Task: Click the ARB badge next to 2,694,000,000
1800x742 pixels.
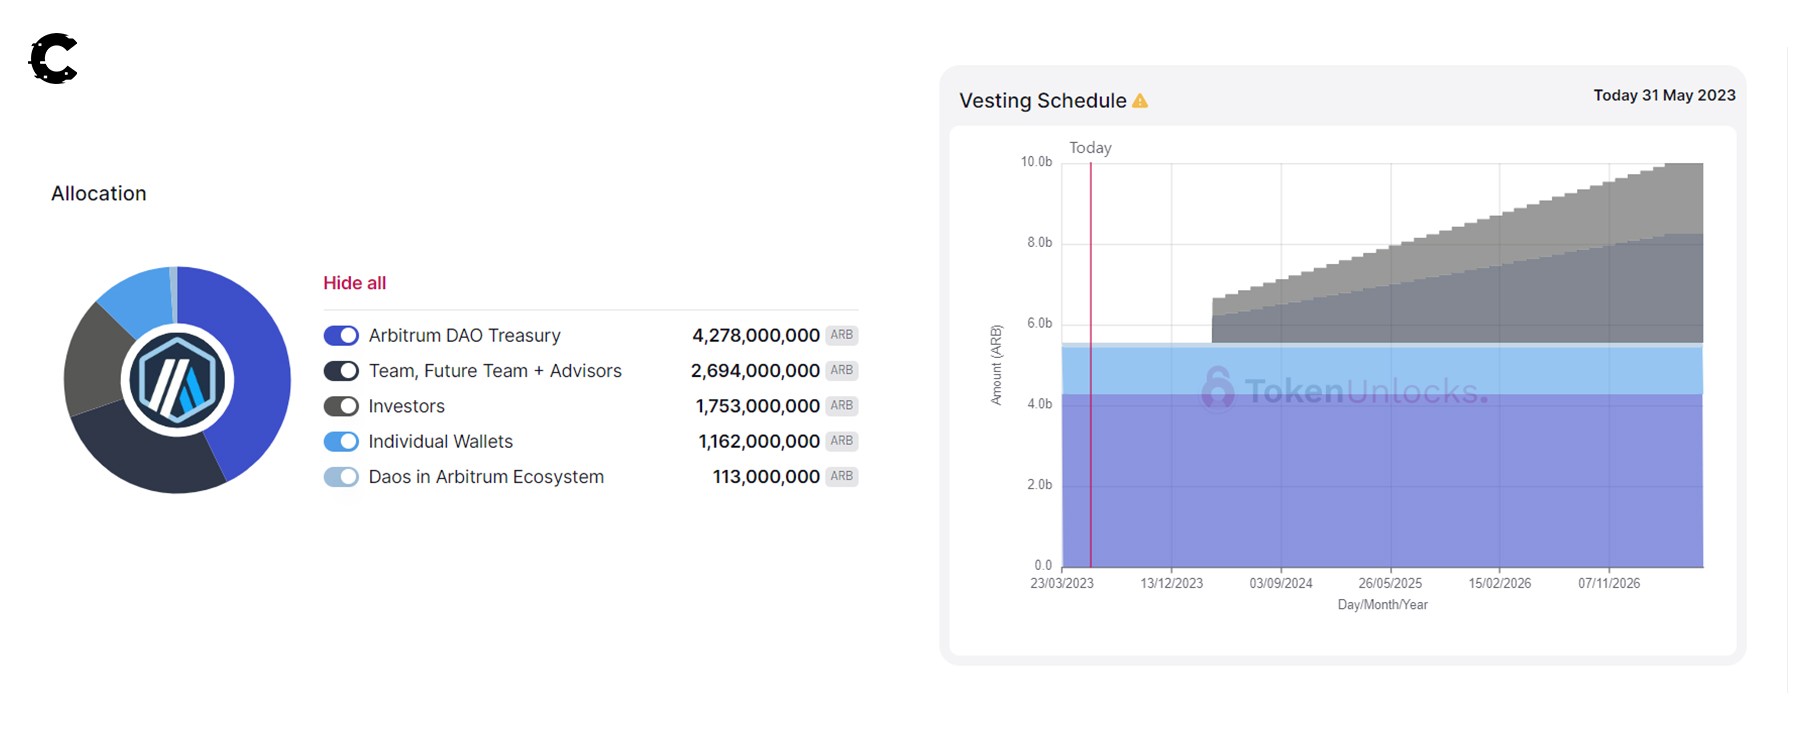Action: [842, 371]
